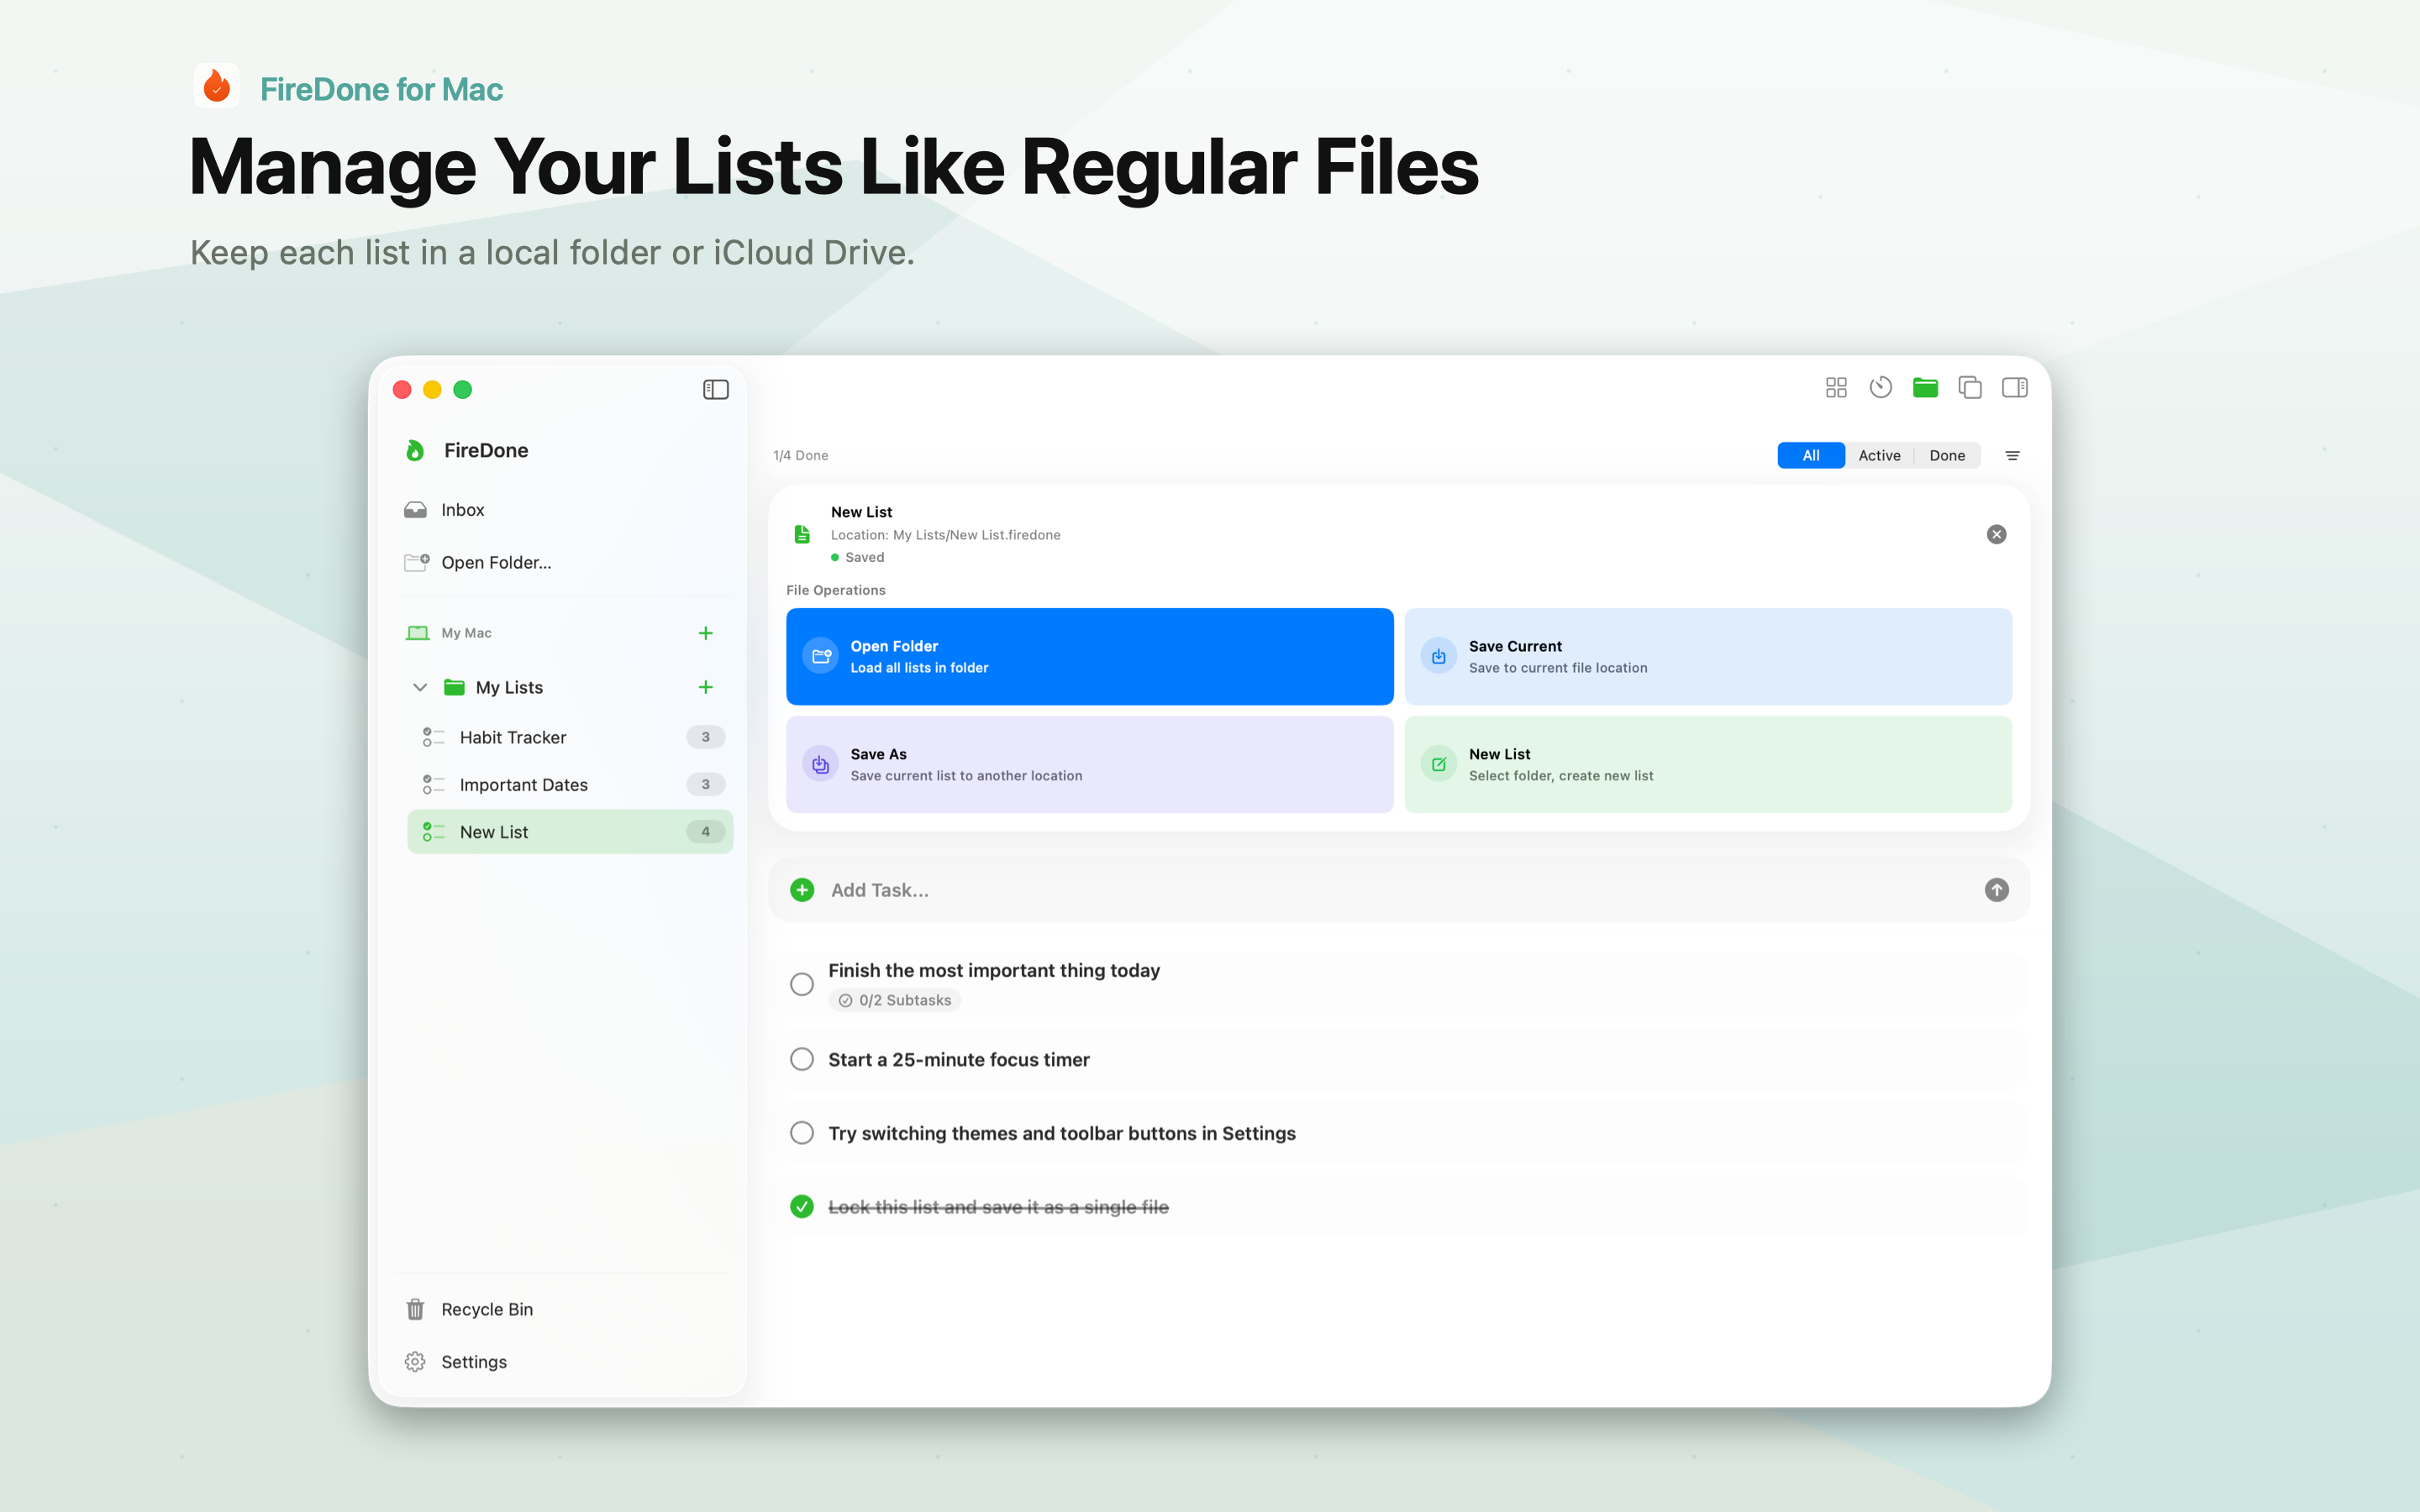Click 'Try switching themes and toolbar buttons' text
2420x1512 pixels.
(1062, 1133)
